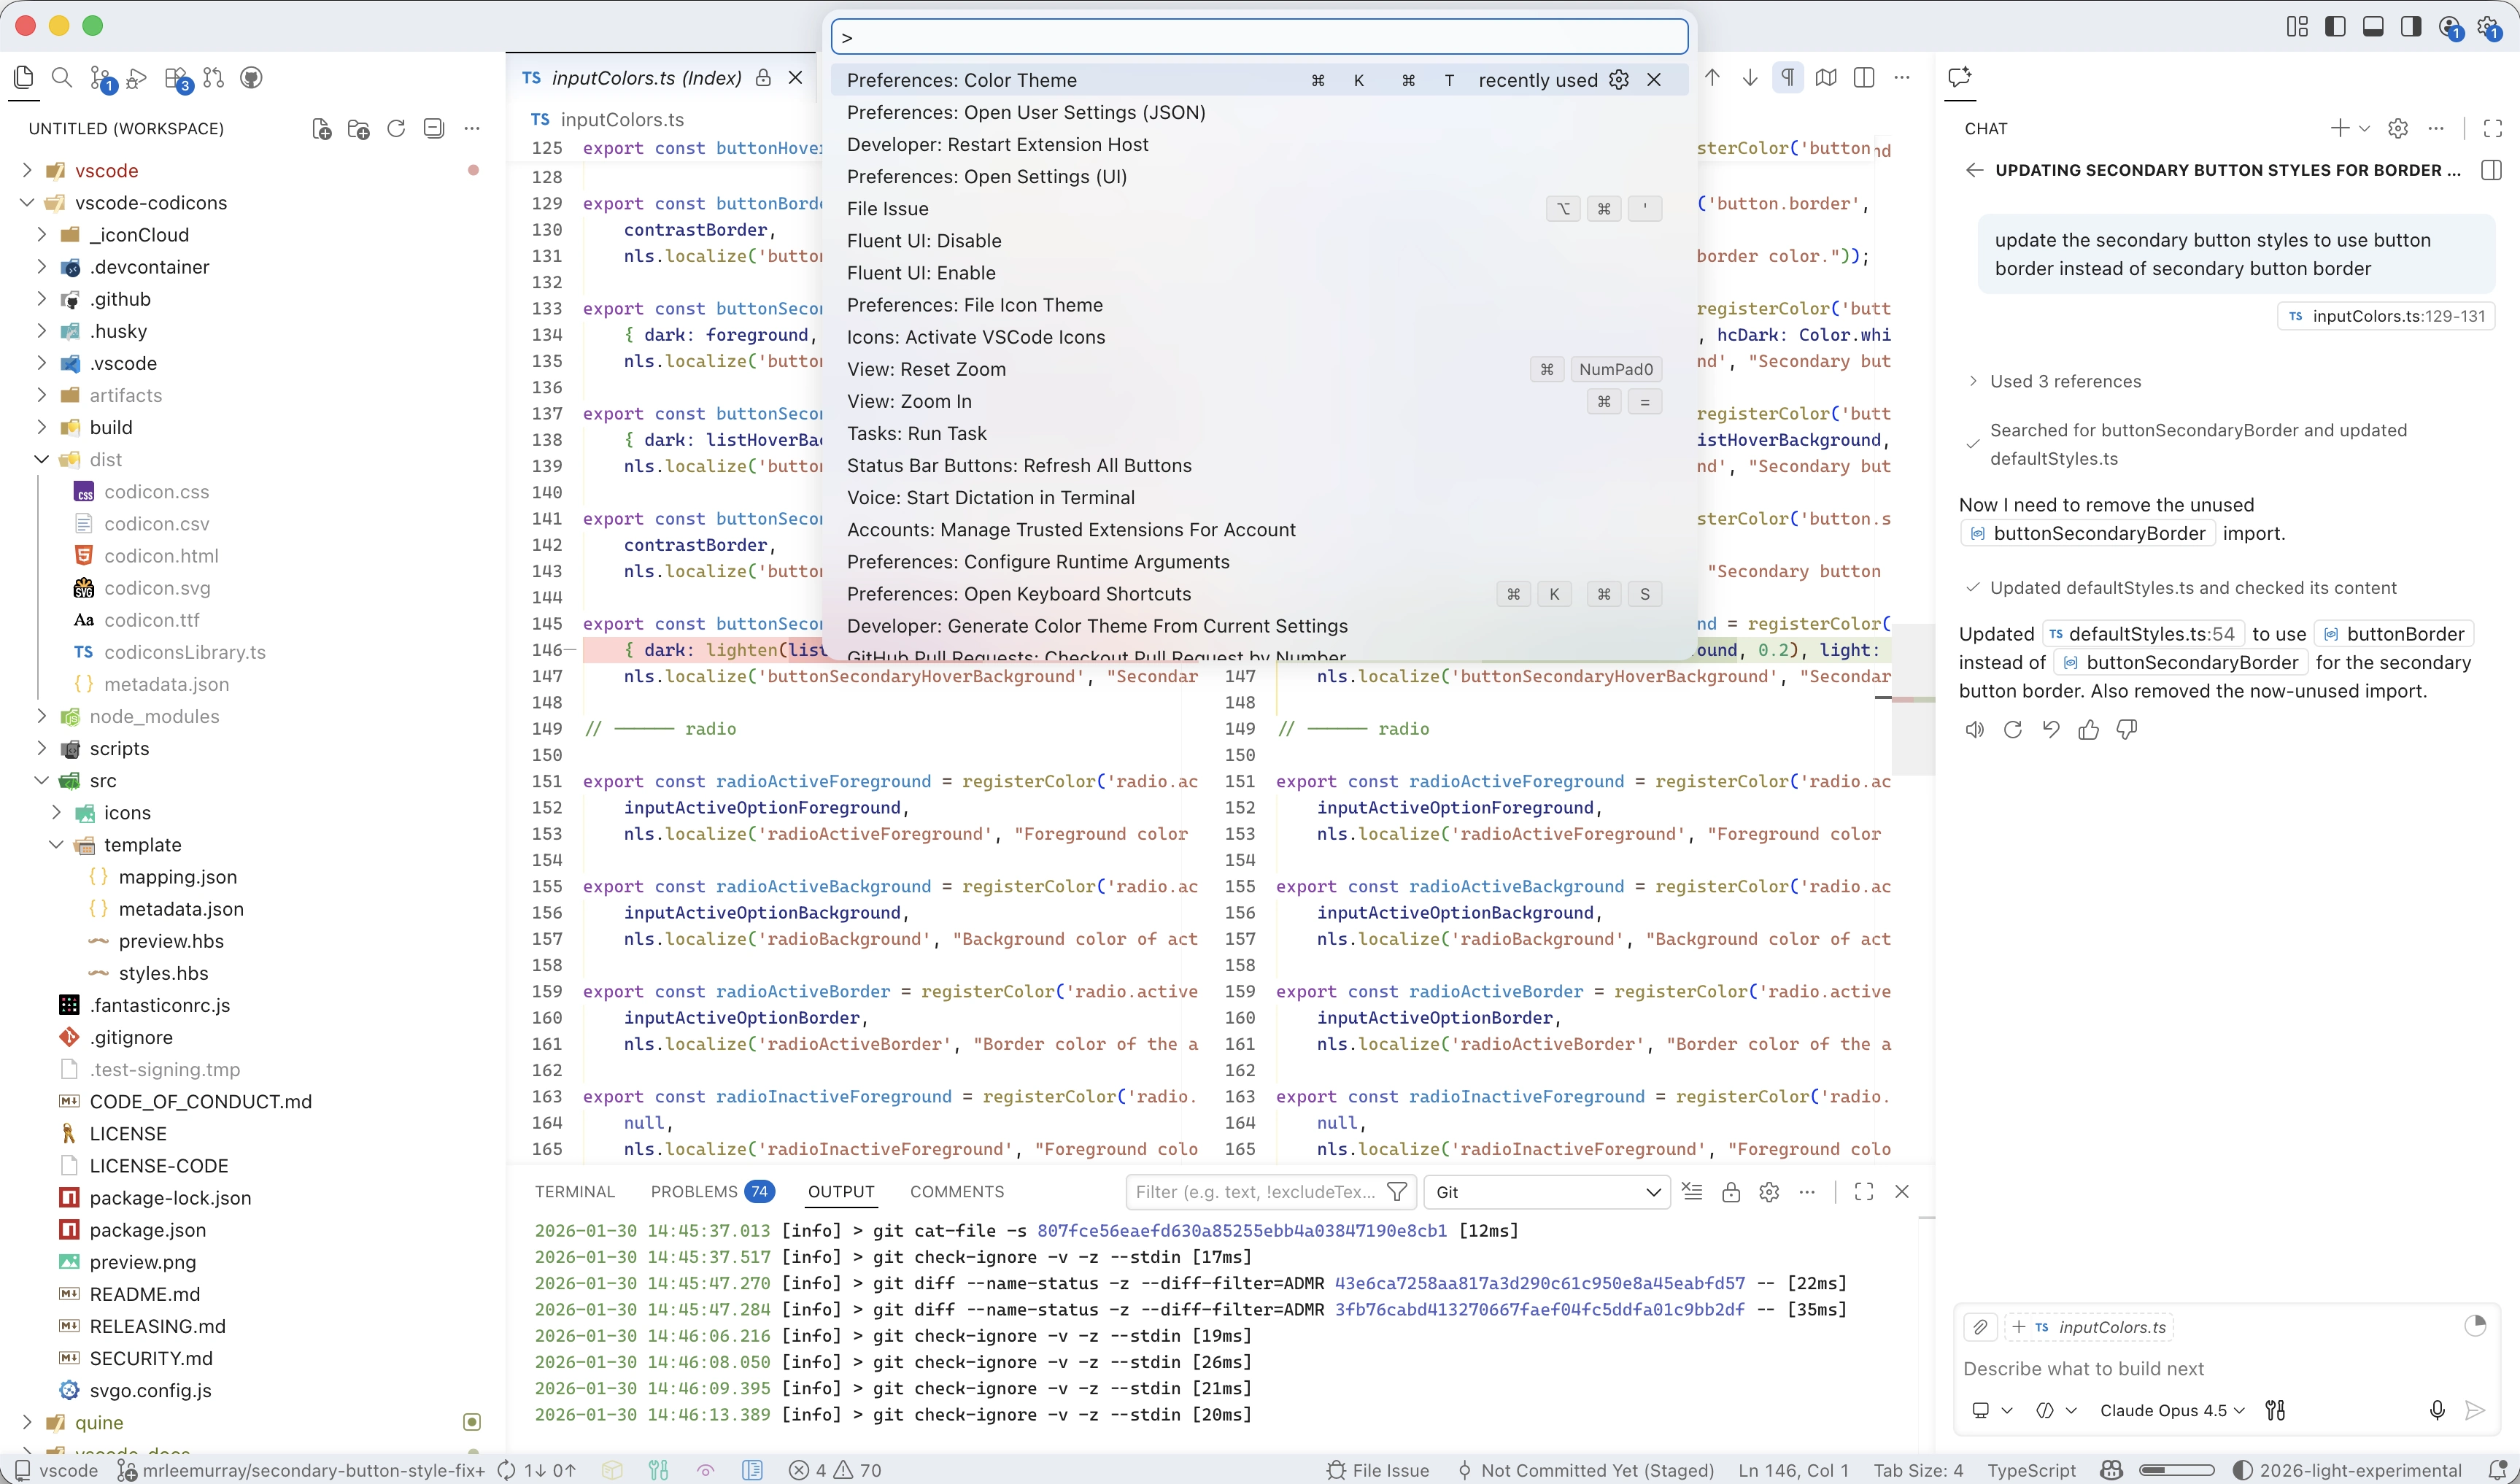Send the chat prompt with the arrow icon
The width and height of the screenshot is (2520, 1484).
2476,1411
